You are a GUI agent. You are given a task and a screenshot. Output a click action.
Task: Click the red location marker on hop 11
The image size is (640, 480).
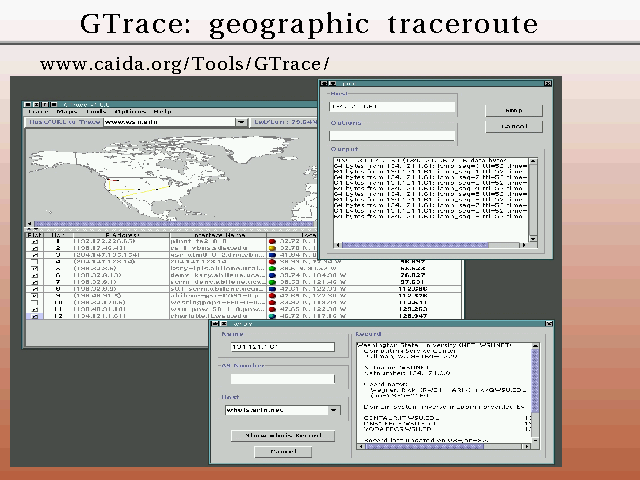point(272,309)
